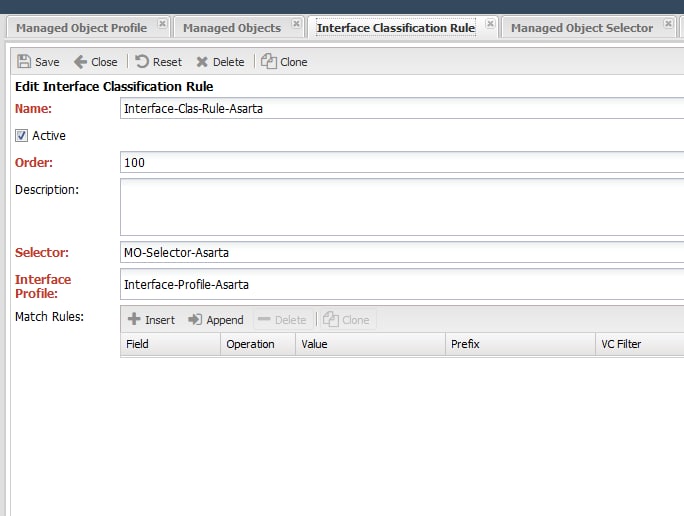Close the Interface Classification Rule tab
This screenshot has height=516, width=684.
(490, 24)
